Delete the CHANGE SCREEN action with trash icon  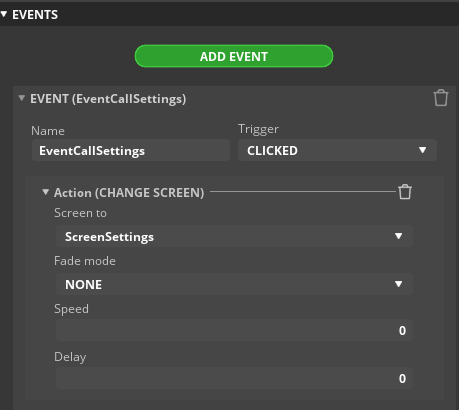405,192
